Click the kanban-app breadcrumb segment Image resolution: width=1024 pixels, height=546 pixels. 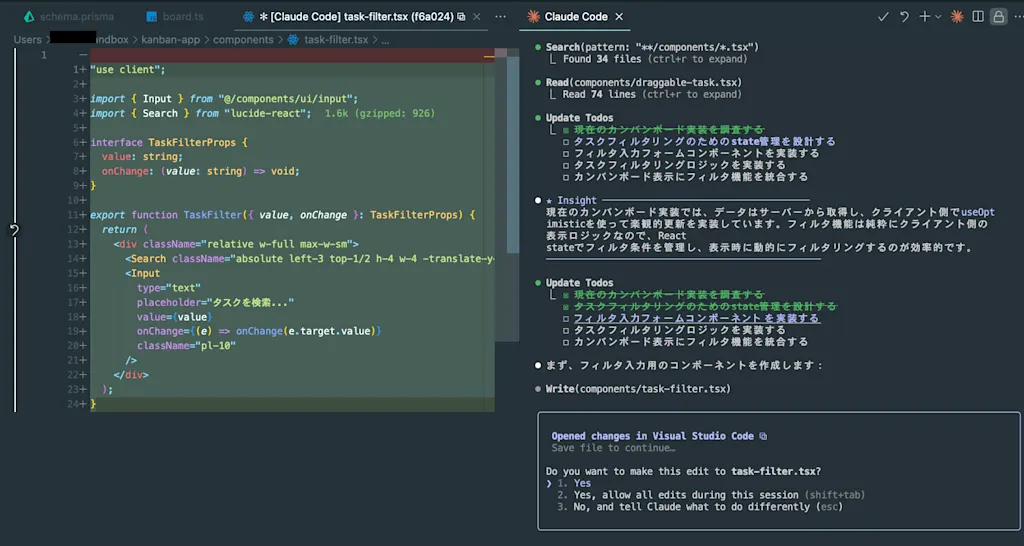point(170,40)
